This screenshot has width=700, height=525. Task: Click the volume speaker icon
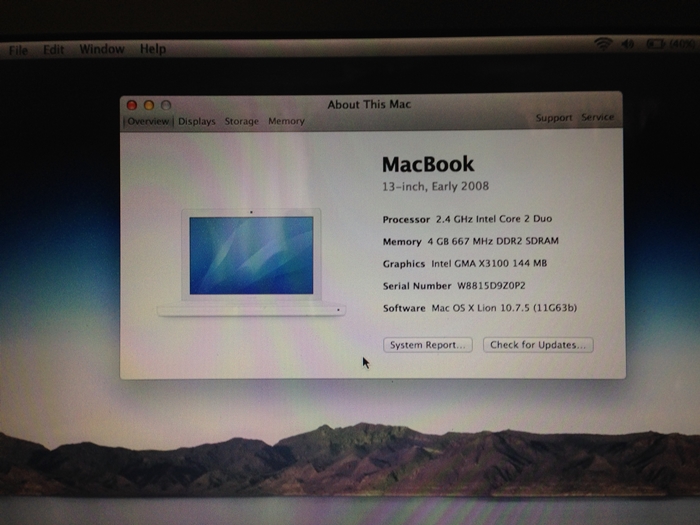pyautogui.click(x=628, y=44)
